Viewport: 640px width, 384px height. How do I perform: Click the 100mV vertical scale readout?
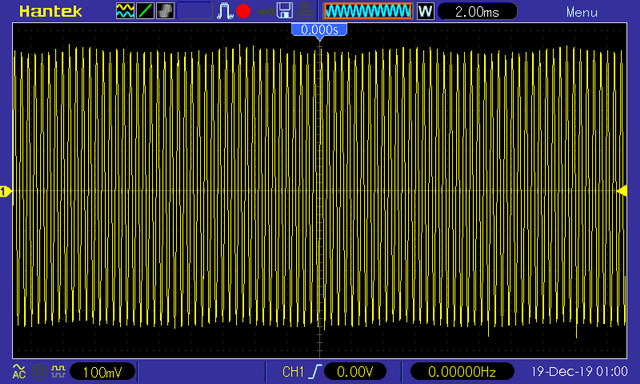[x=102, y=372]
